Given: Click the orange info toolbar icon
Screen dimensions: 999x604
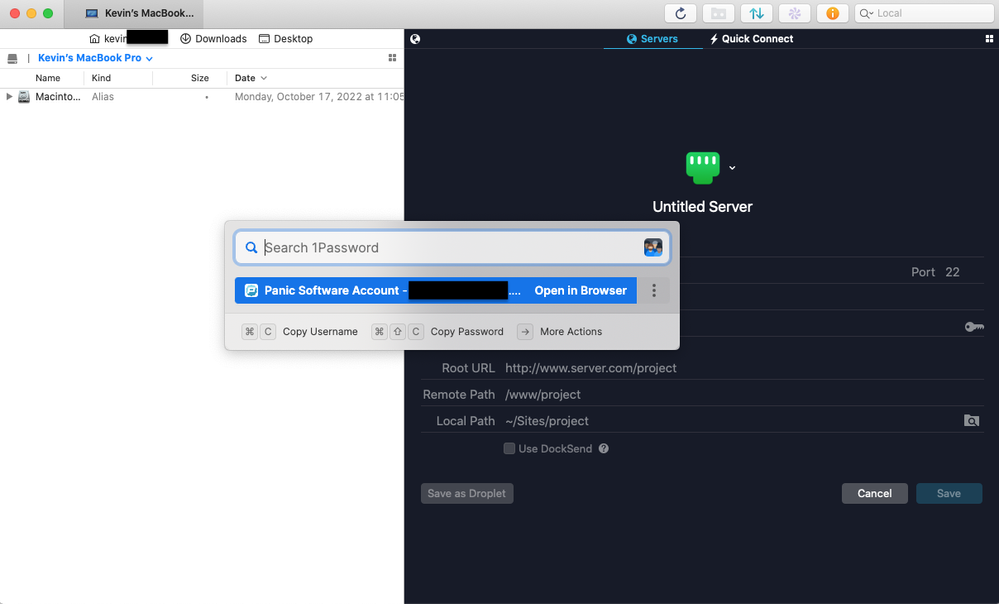Looking at the screenshot, I should coord(831,13).
